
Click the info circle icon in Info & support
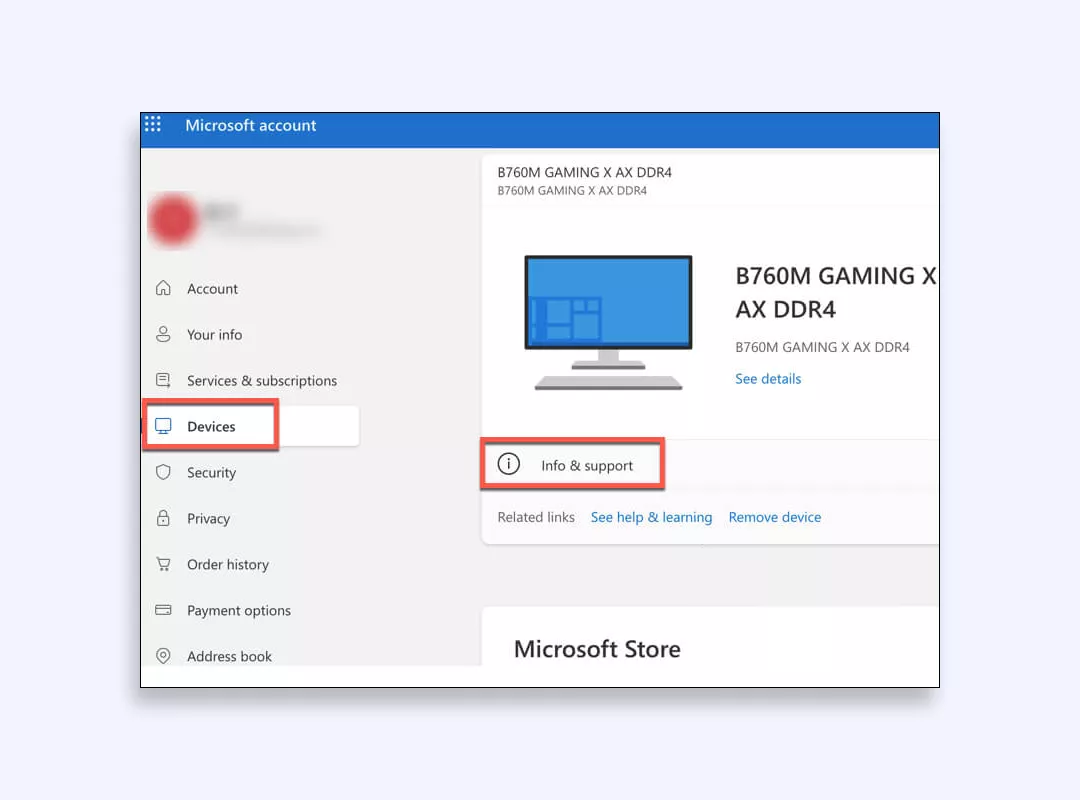(x=510, y=464)
